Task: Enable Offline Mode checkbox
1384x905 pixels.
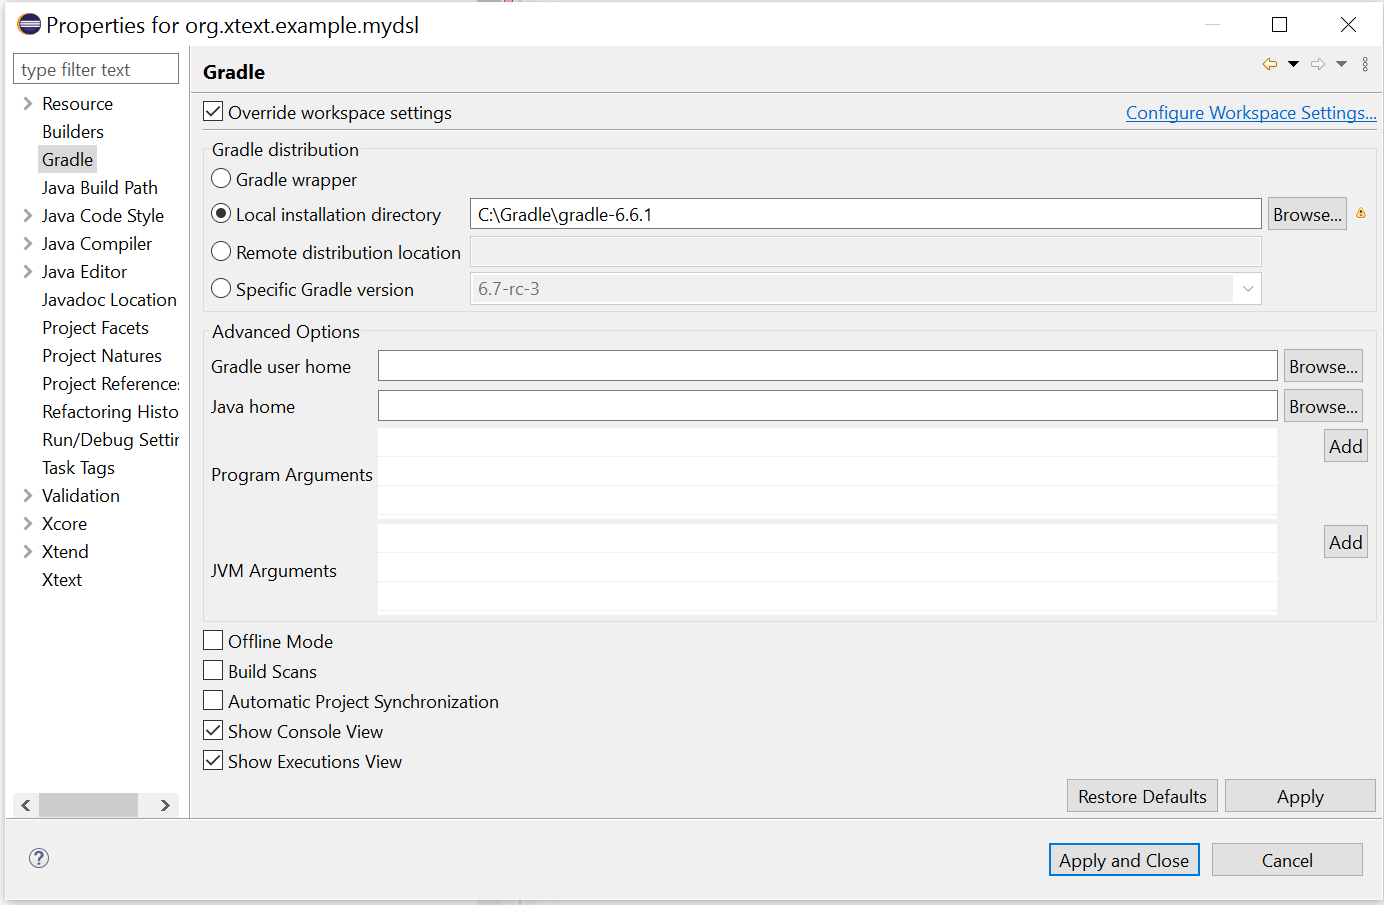Action: (x=213, y=640)
